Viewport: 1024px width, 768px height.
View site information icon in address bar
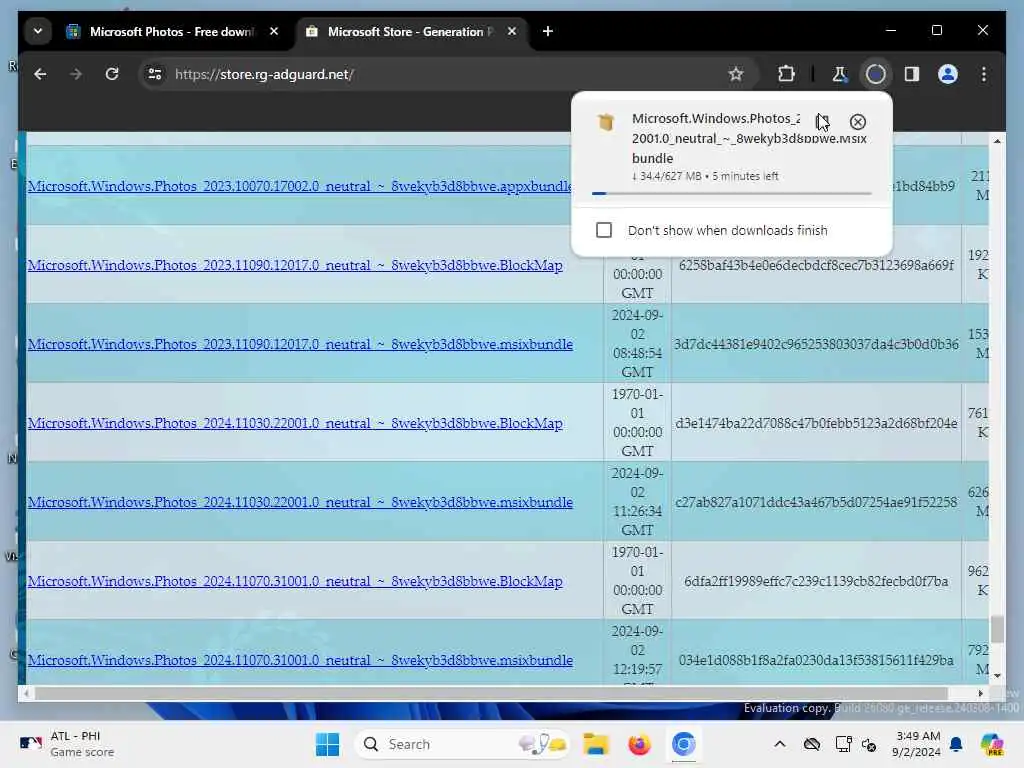point(155,74)
